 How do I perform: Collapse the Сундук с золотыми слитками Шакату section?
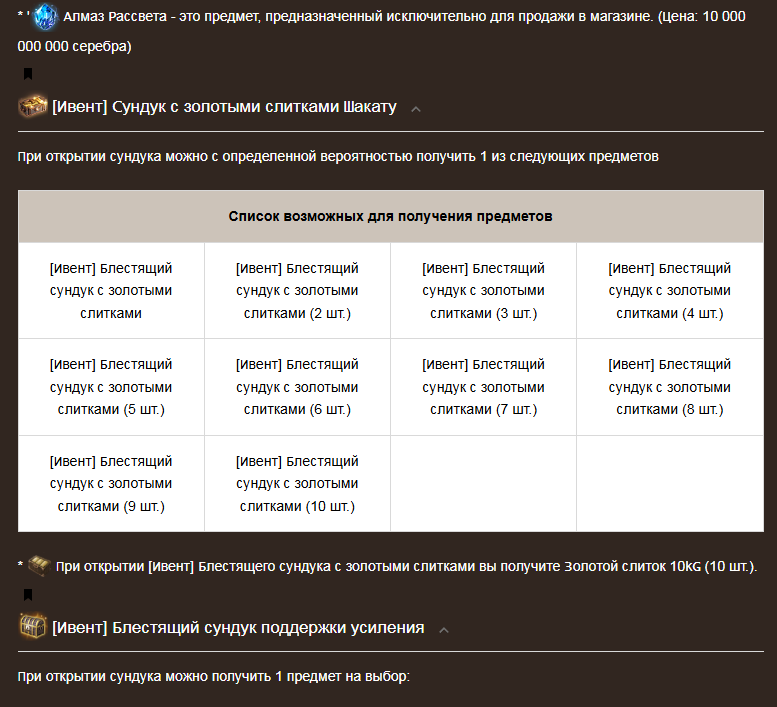tap(416, 109)
